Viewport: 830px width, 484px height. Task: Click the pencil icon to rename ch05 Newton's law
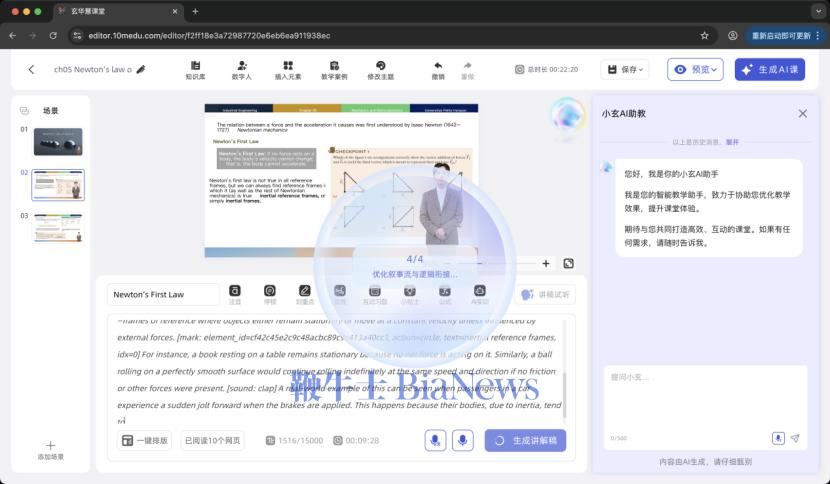[x=141, y=69]
